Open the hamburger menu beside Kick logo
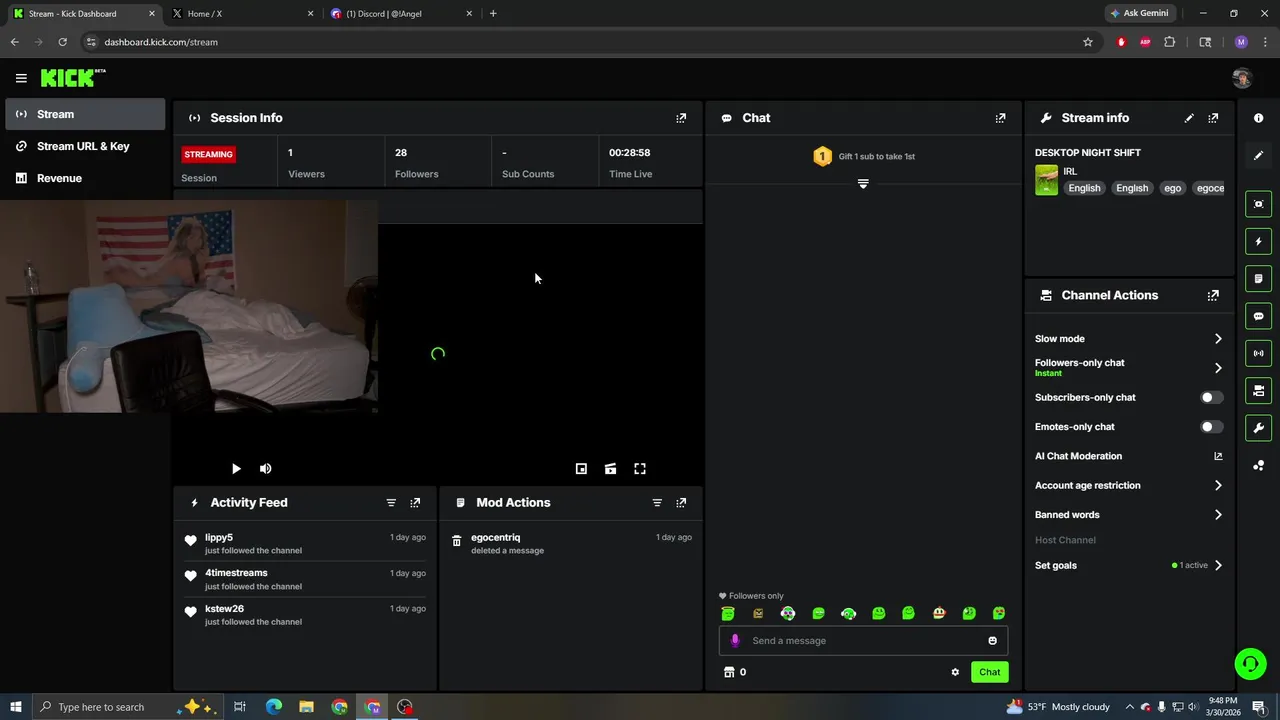The width and height of the screenshot is (1280, 720). (x=21, y=78)
